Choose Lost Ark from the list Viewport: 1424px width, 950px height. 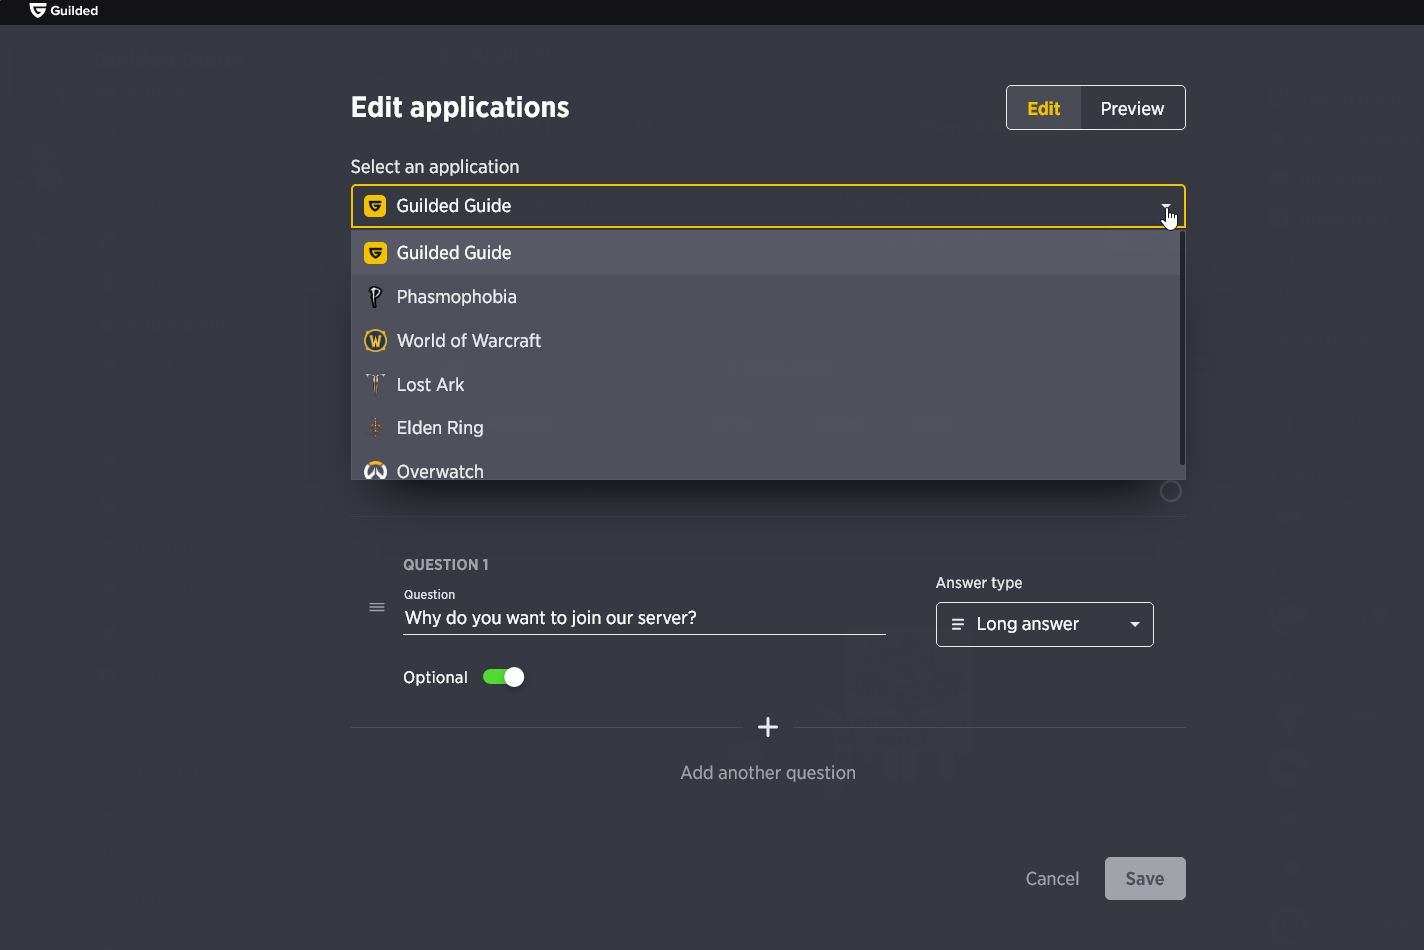[765, 384]
